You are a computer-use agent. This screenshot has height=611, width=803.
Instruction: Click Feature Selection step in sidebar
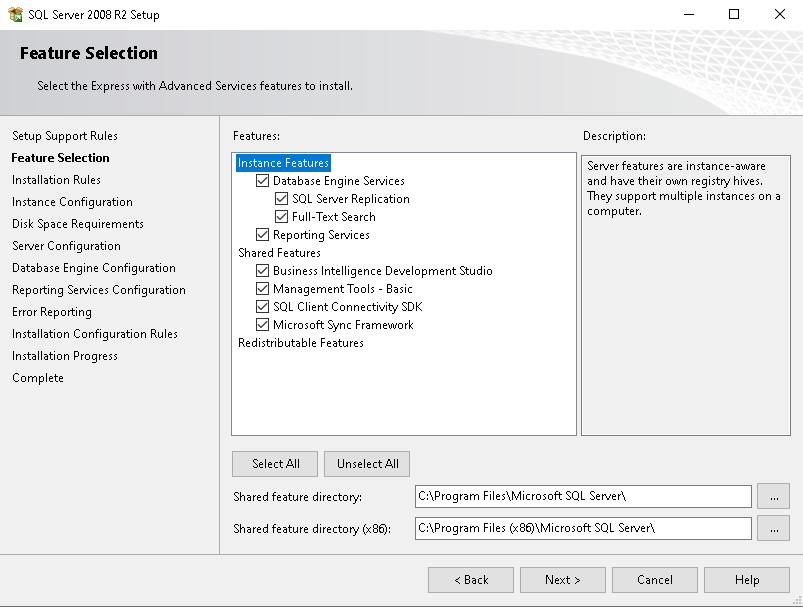(x=60, y=158)
